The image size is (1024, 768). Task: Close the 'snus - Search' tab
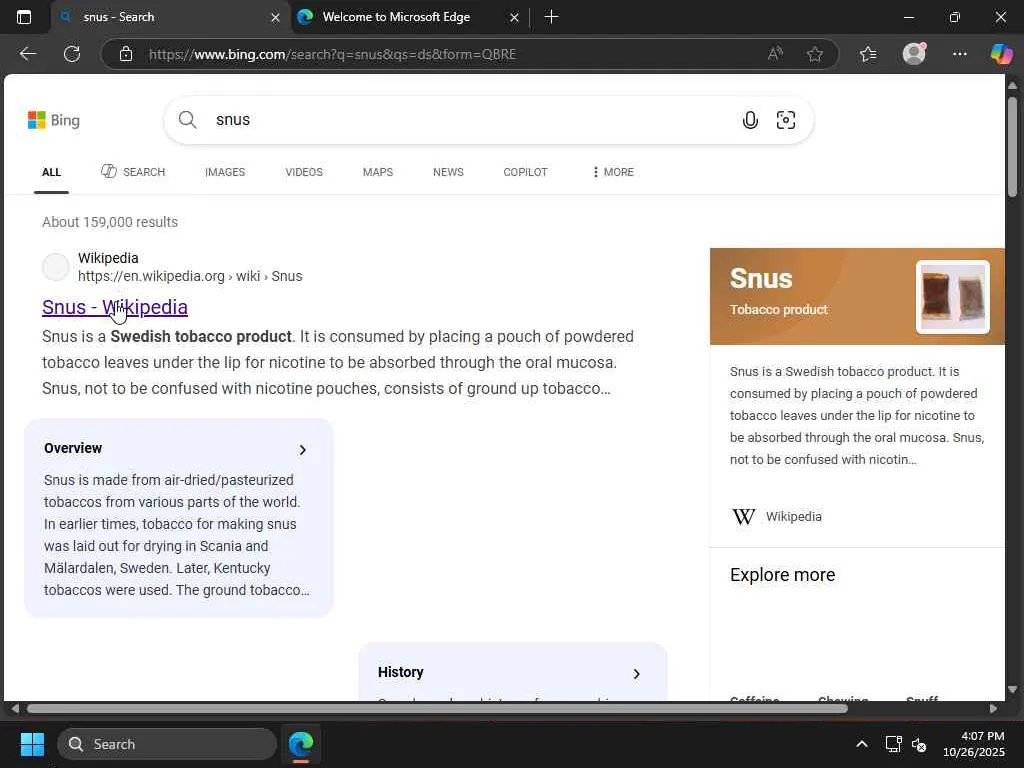276,18
